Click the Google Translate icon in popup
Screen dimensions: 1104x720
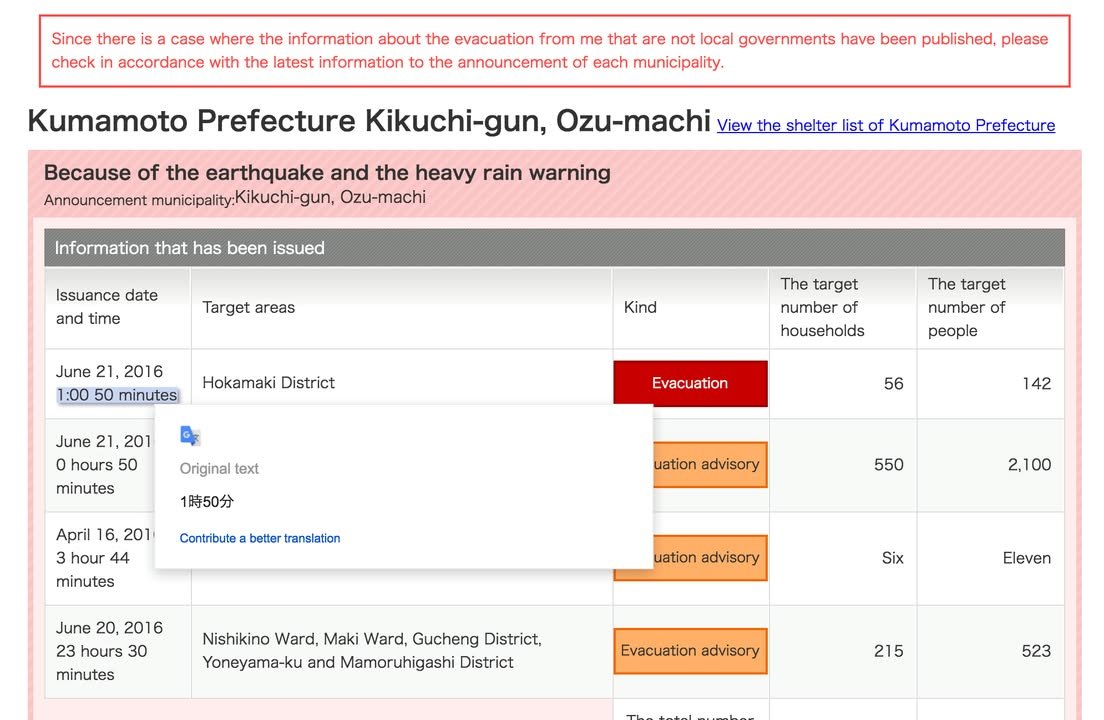point(190,436)
